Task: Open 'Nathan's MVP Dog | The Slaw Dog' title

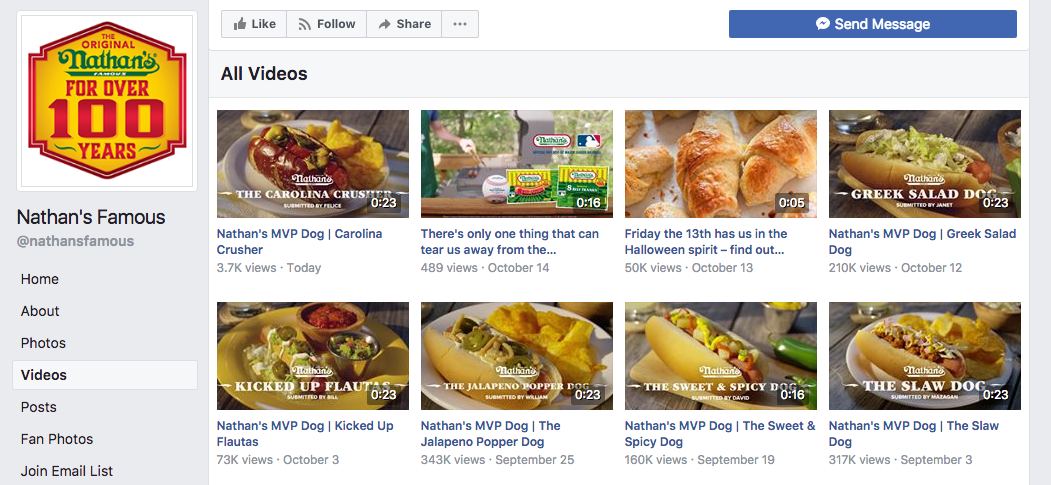Action: click(x=914, y=433)
